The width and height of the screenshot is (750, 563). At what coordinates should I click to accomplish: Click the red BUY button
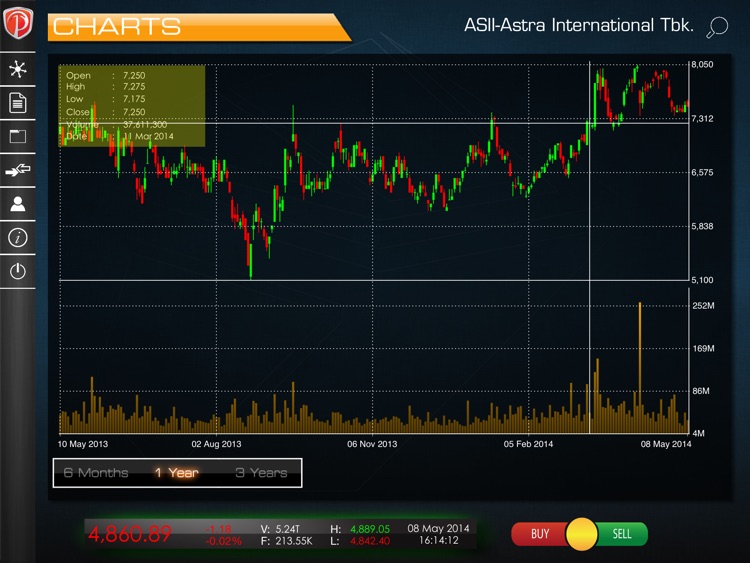click(539, 534)
